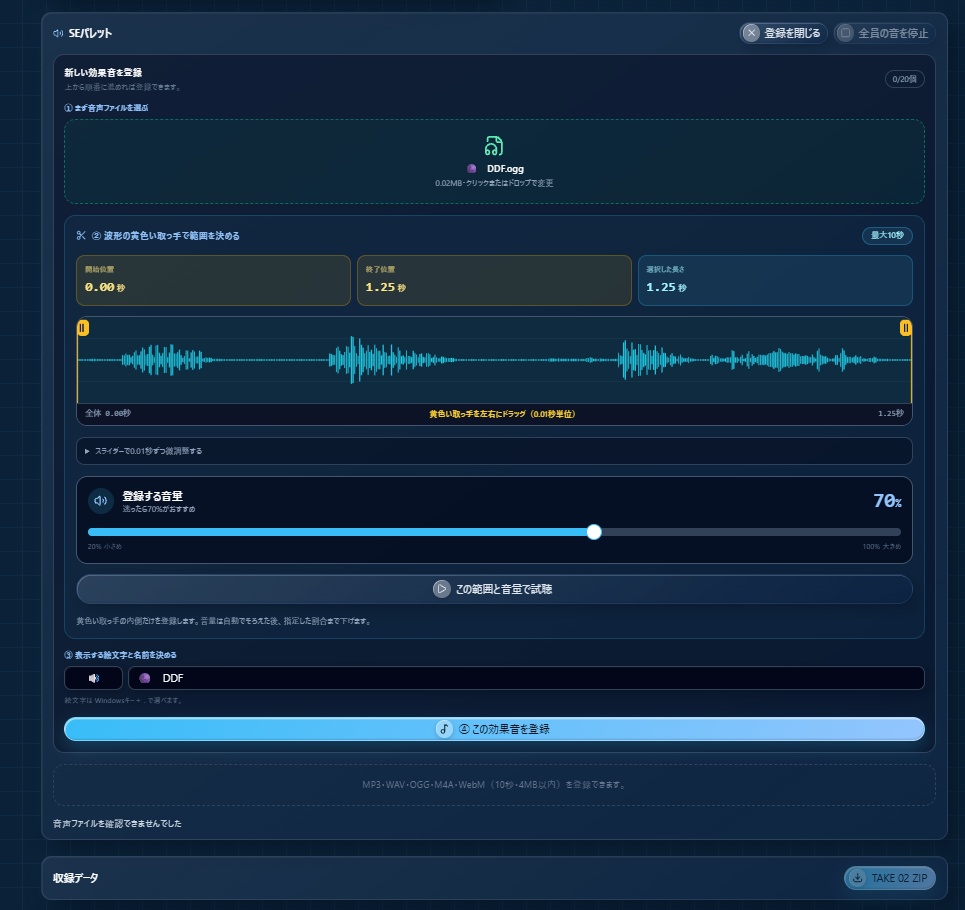
Task: Click the DDF name input field
Action: click(x=526, y=678)
